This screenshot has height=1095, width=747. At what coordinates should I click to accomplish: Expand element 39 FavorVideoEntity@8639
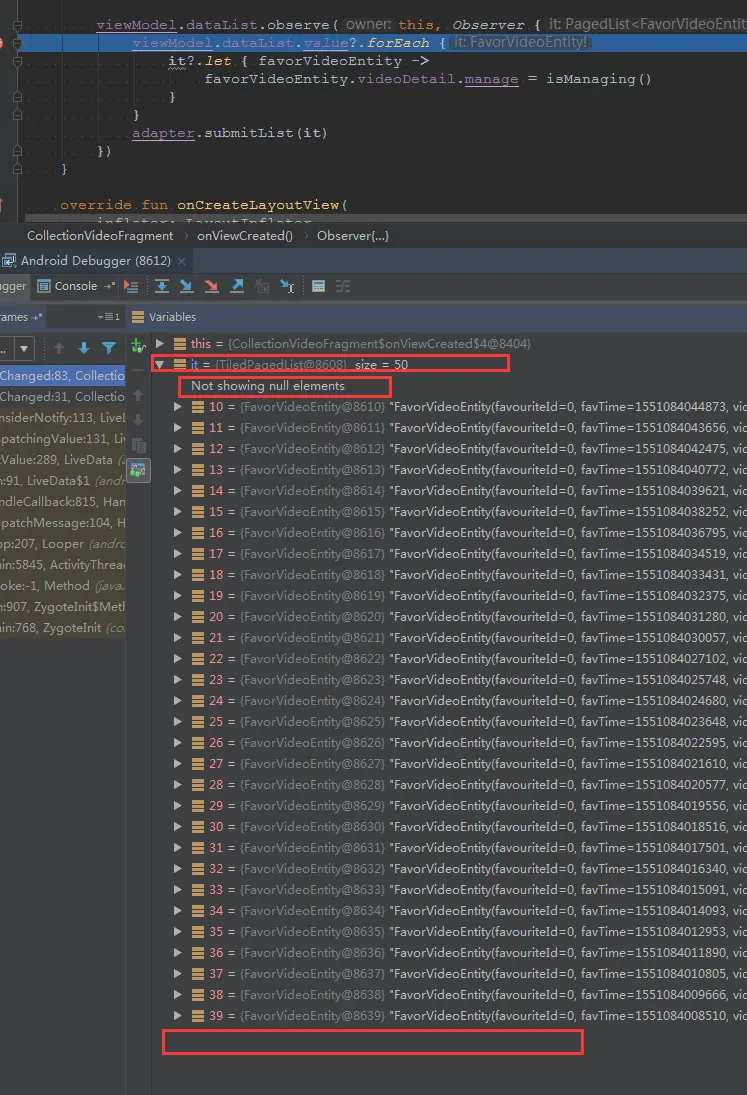tap(178, 1015)
